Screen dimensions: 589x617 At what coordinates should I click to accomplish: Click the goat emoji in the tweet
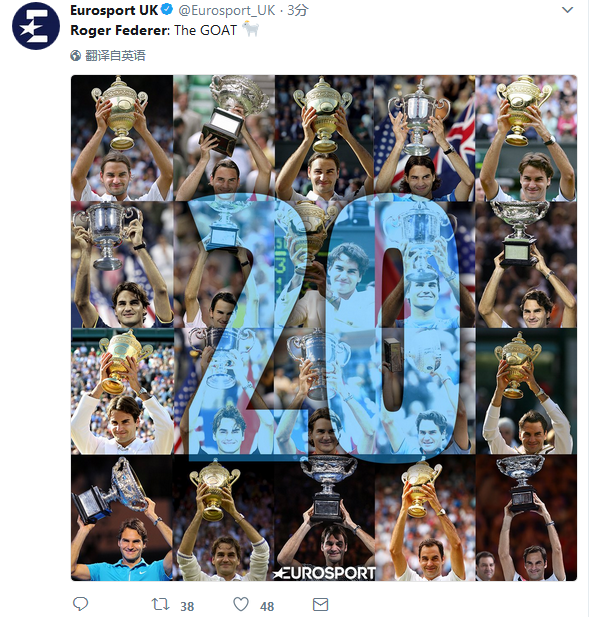pyautogui.click(x=250, y=29)
